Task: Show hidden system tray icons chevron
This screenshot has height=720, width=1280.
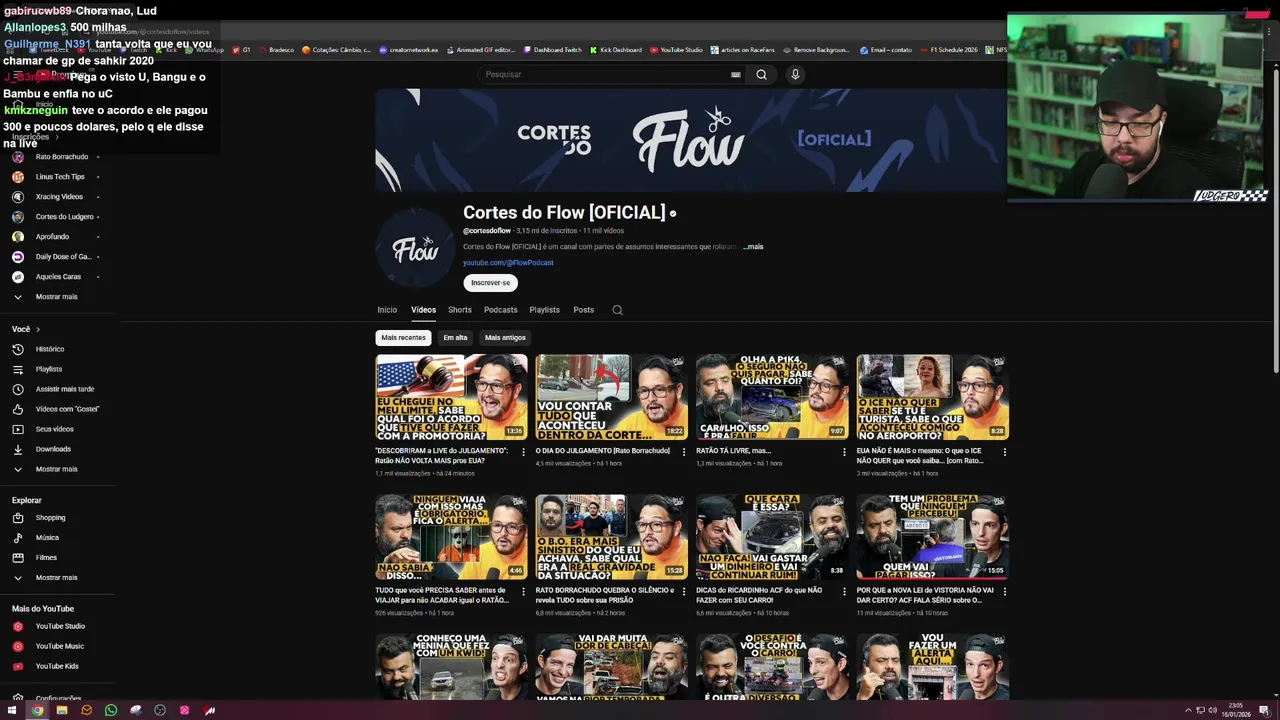Action: pos(1188,710)
